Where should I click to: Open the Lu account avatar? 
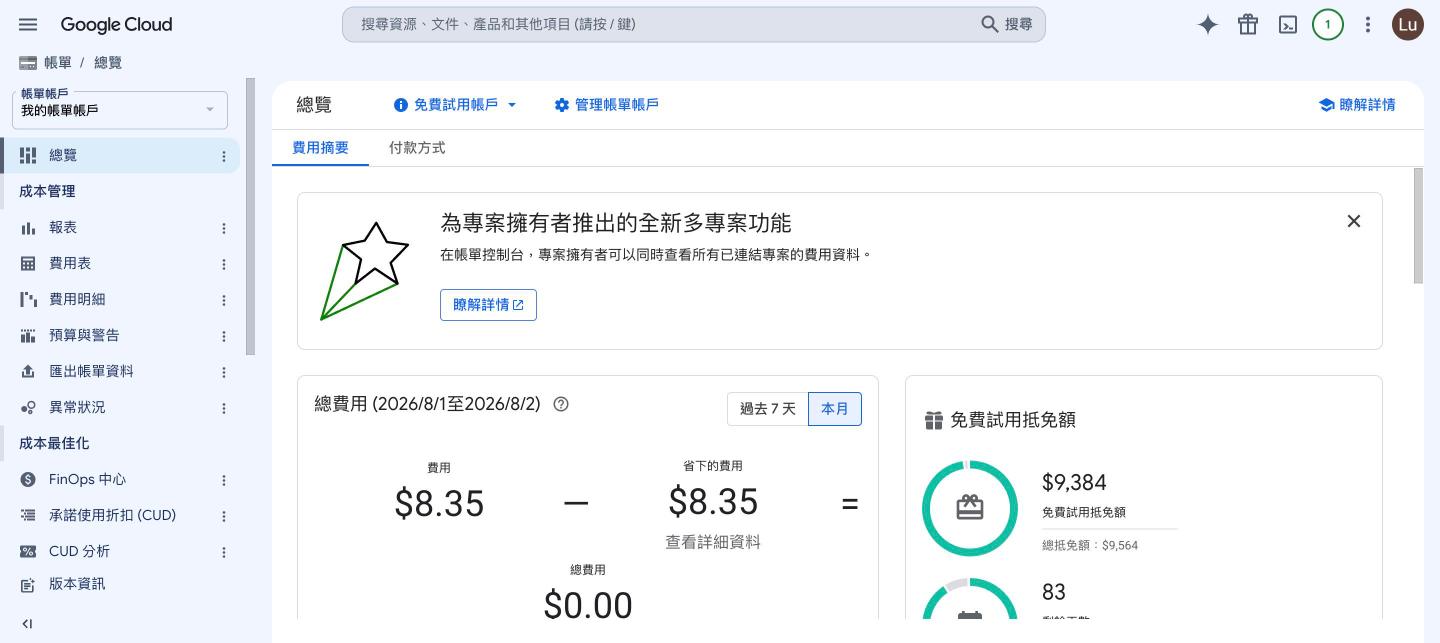click(x=1408, y=25)
